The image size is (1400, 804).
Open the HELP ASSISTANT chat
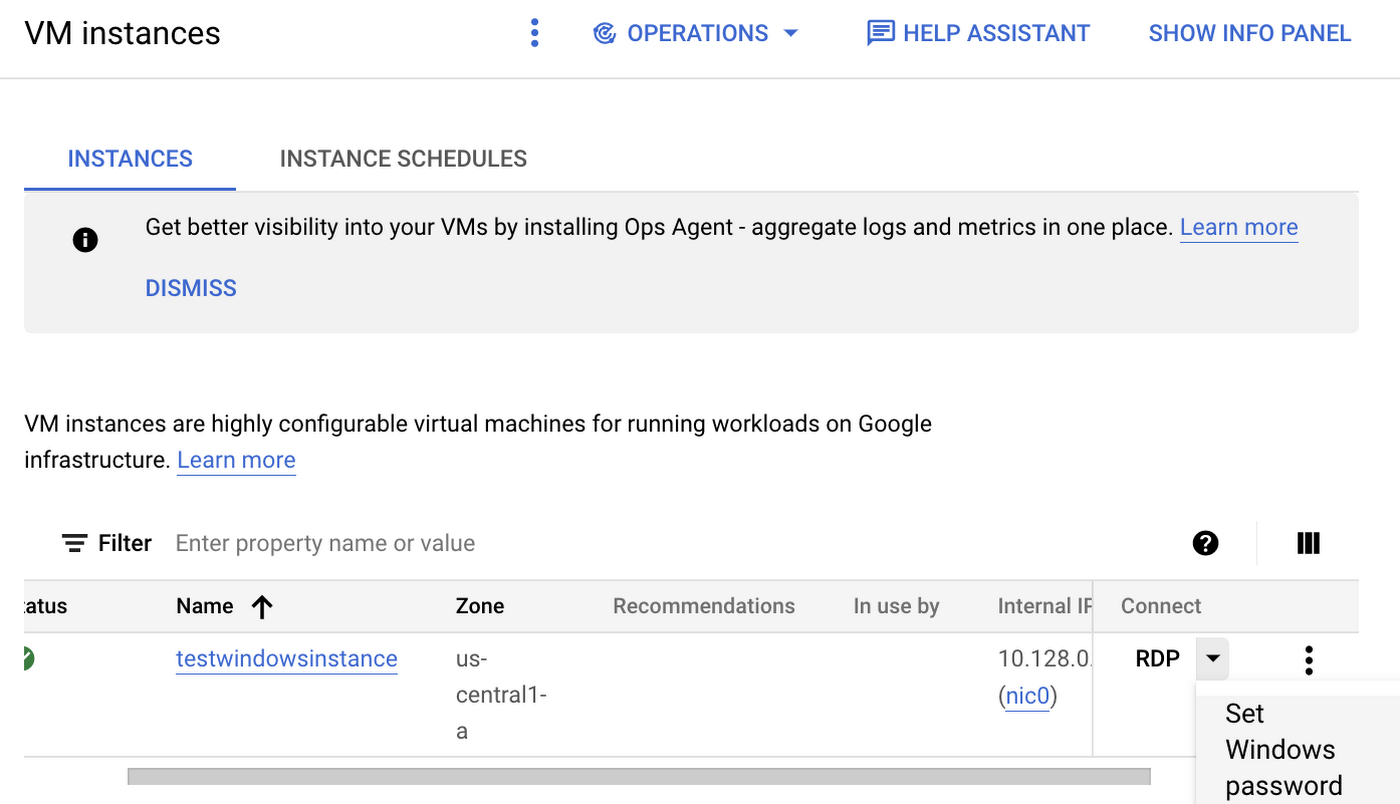[x=979, y=33]
